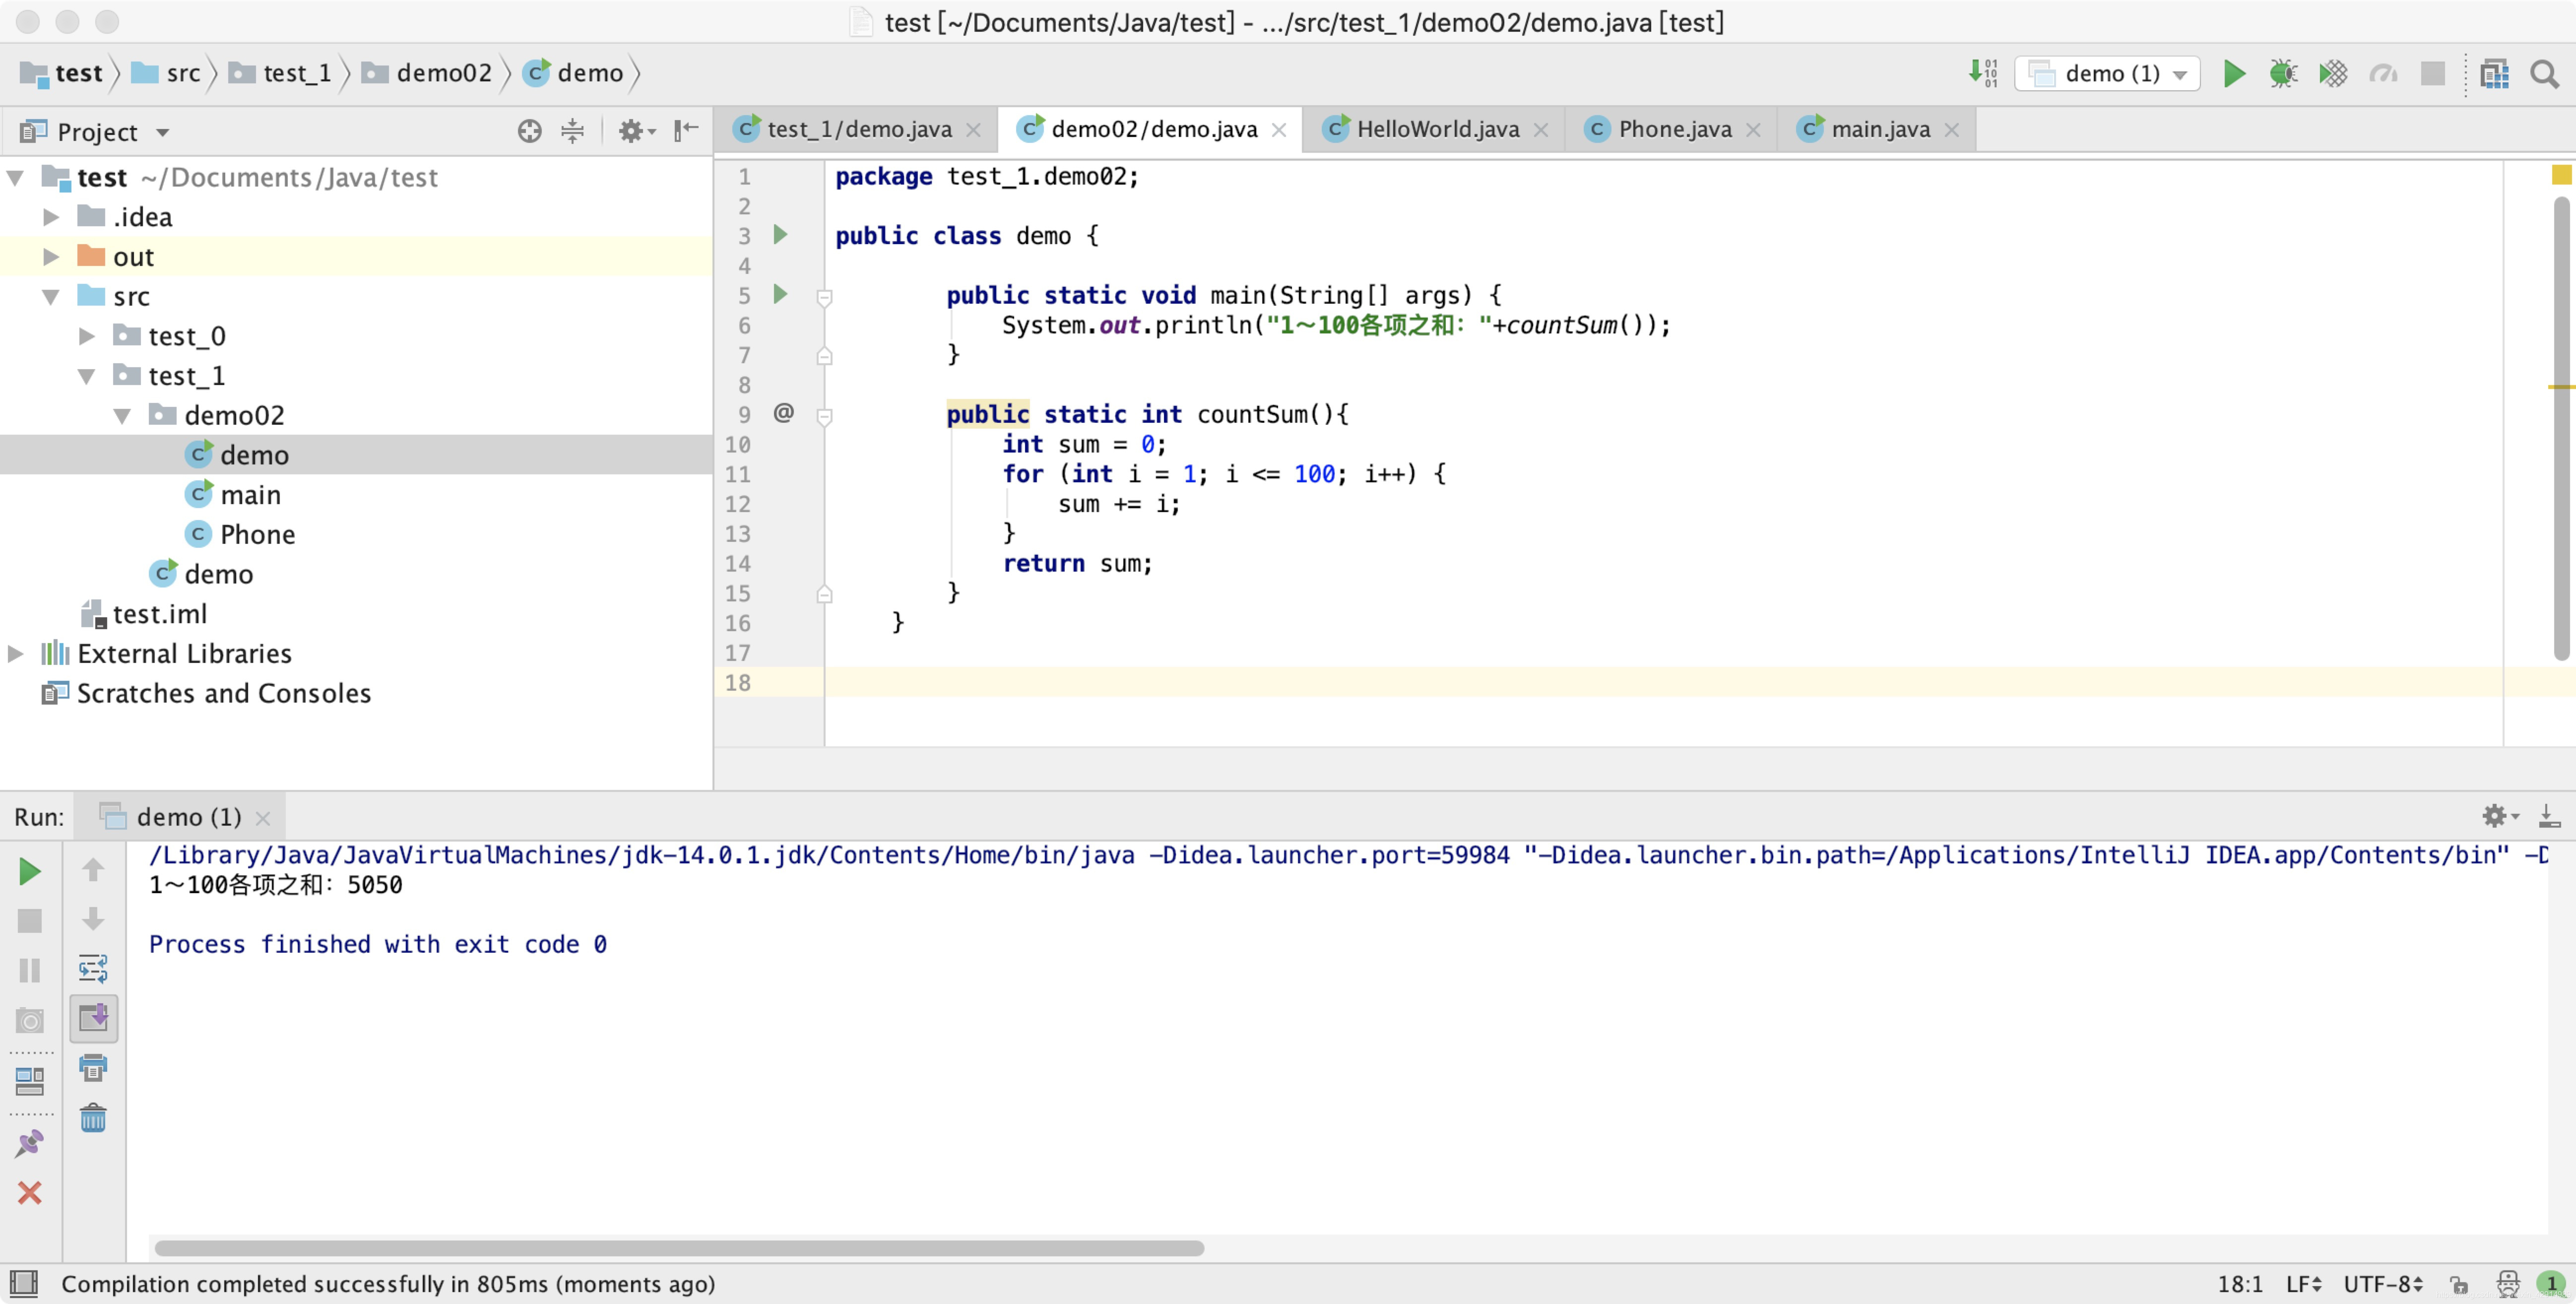Rerun demo (1) in Run panel
Image resolution: width=2576 pixels, height=1304 pixels.
point(30,871)
